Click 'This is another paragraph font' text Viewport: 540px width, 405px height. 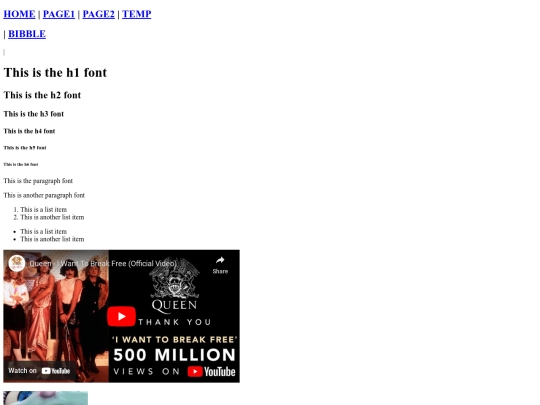point(44,195)
